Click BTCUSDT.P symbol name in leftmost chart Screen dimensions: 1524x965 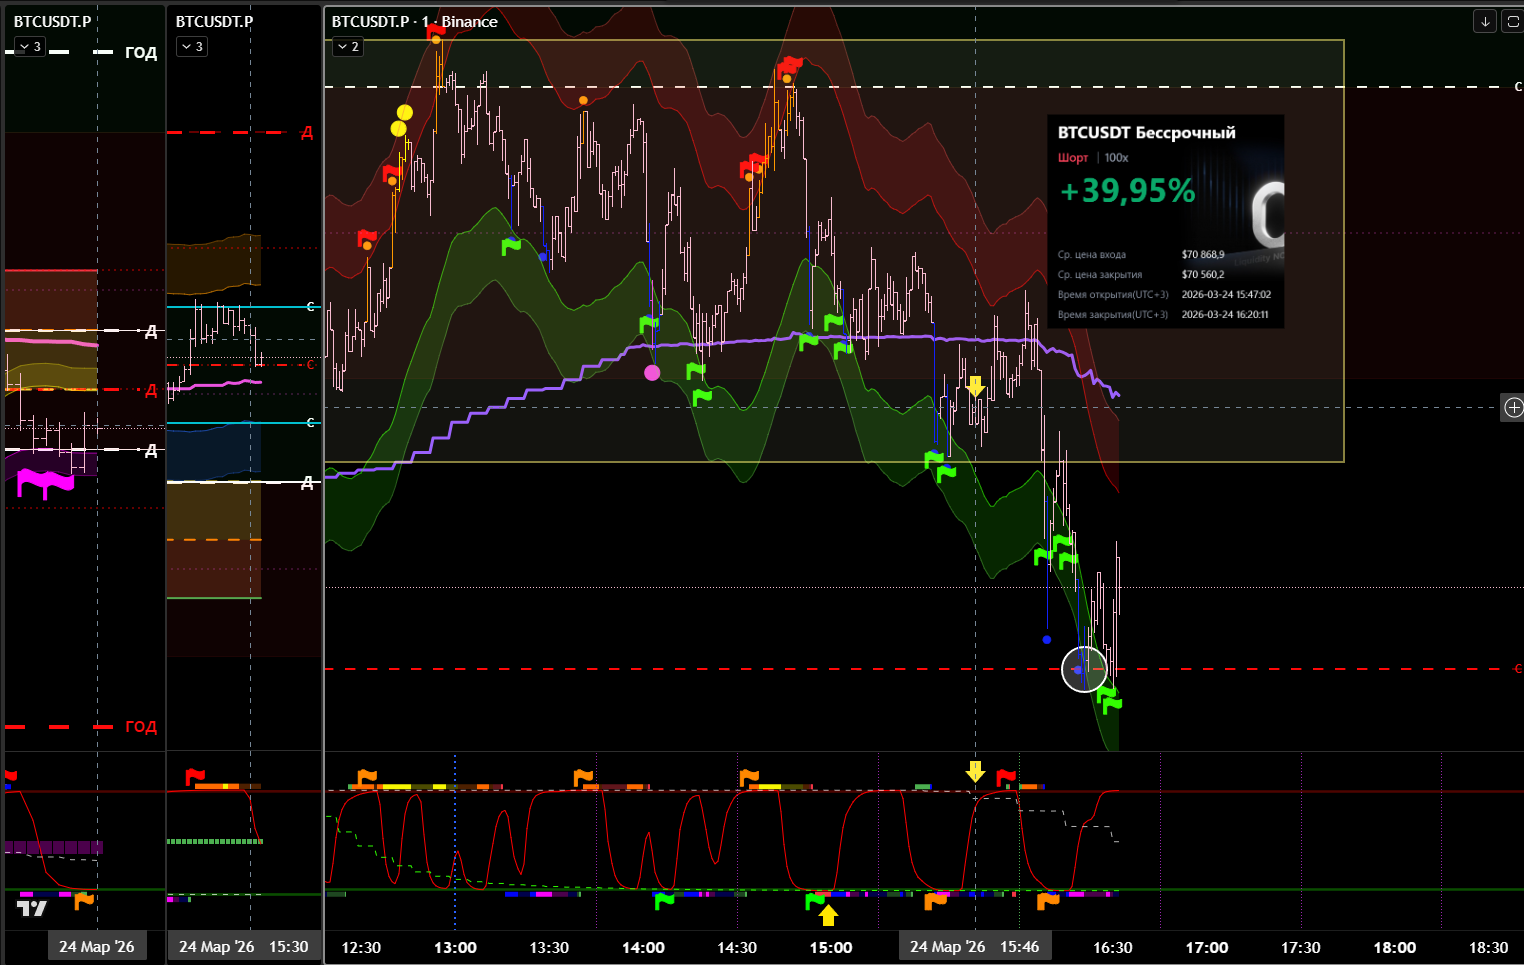click(52, 22)
